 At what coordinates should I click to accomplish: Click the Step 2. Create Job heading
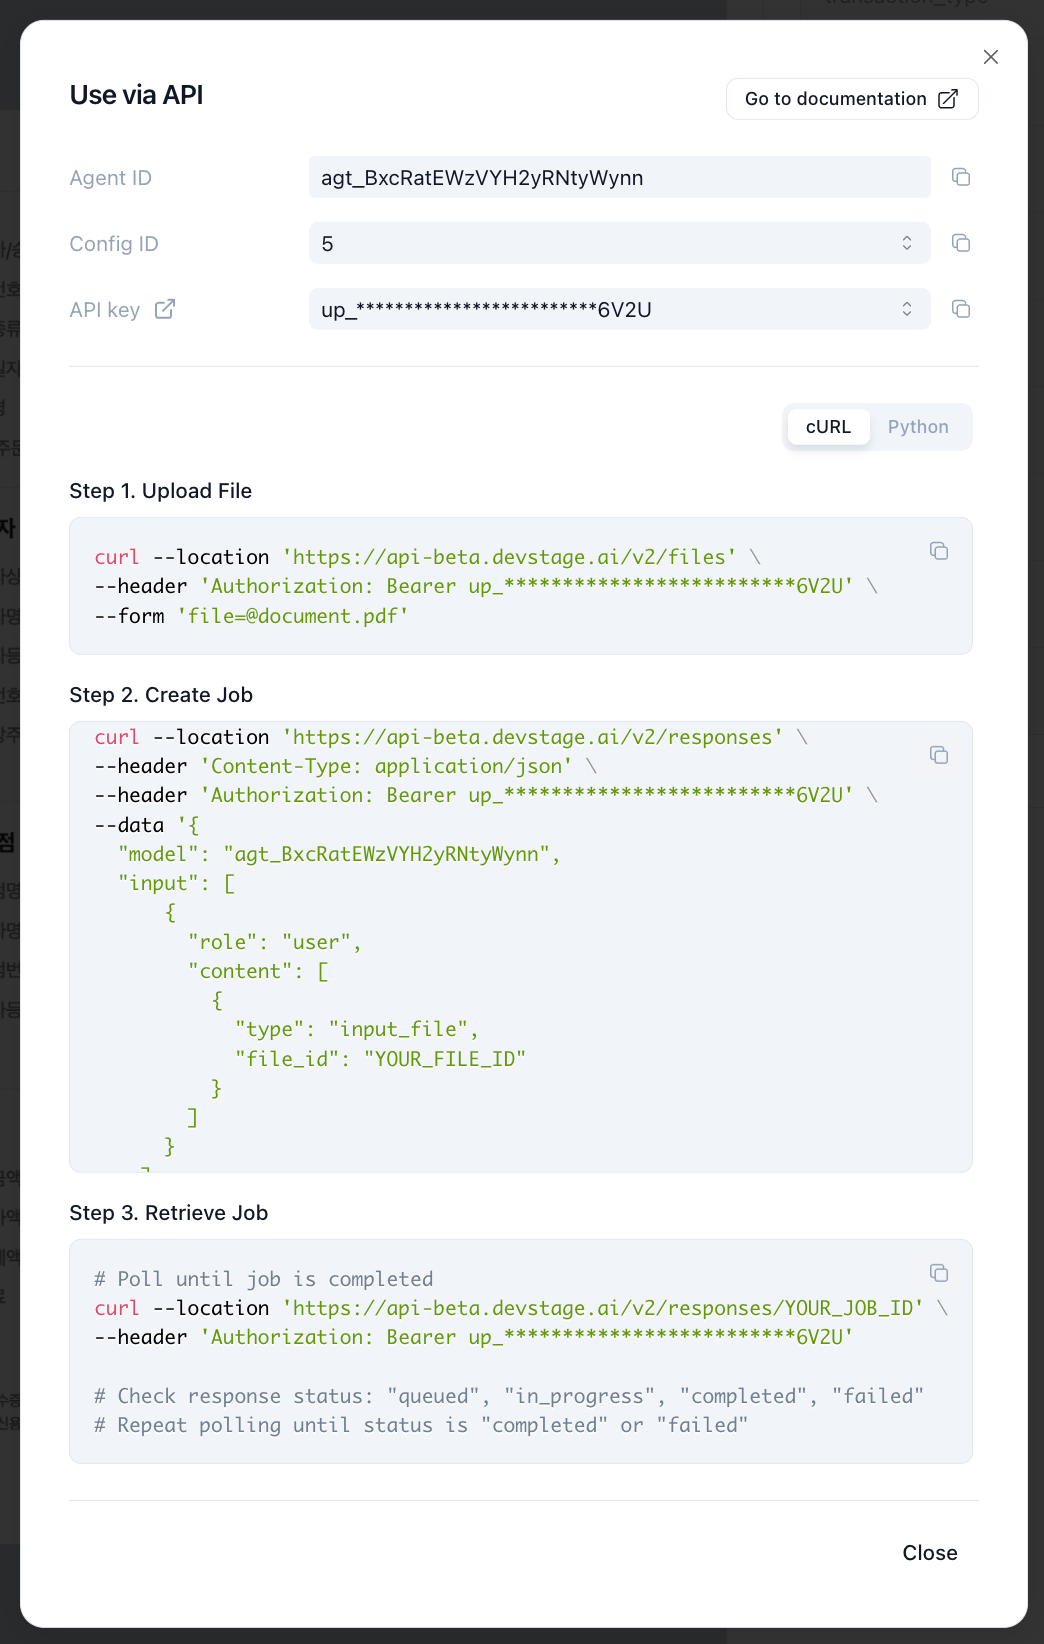point(161,695)
